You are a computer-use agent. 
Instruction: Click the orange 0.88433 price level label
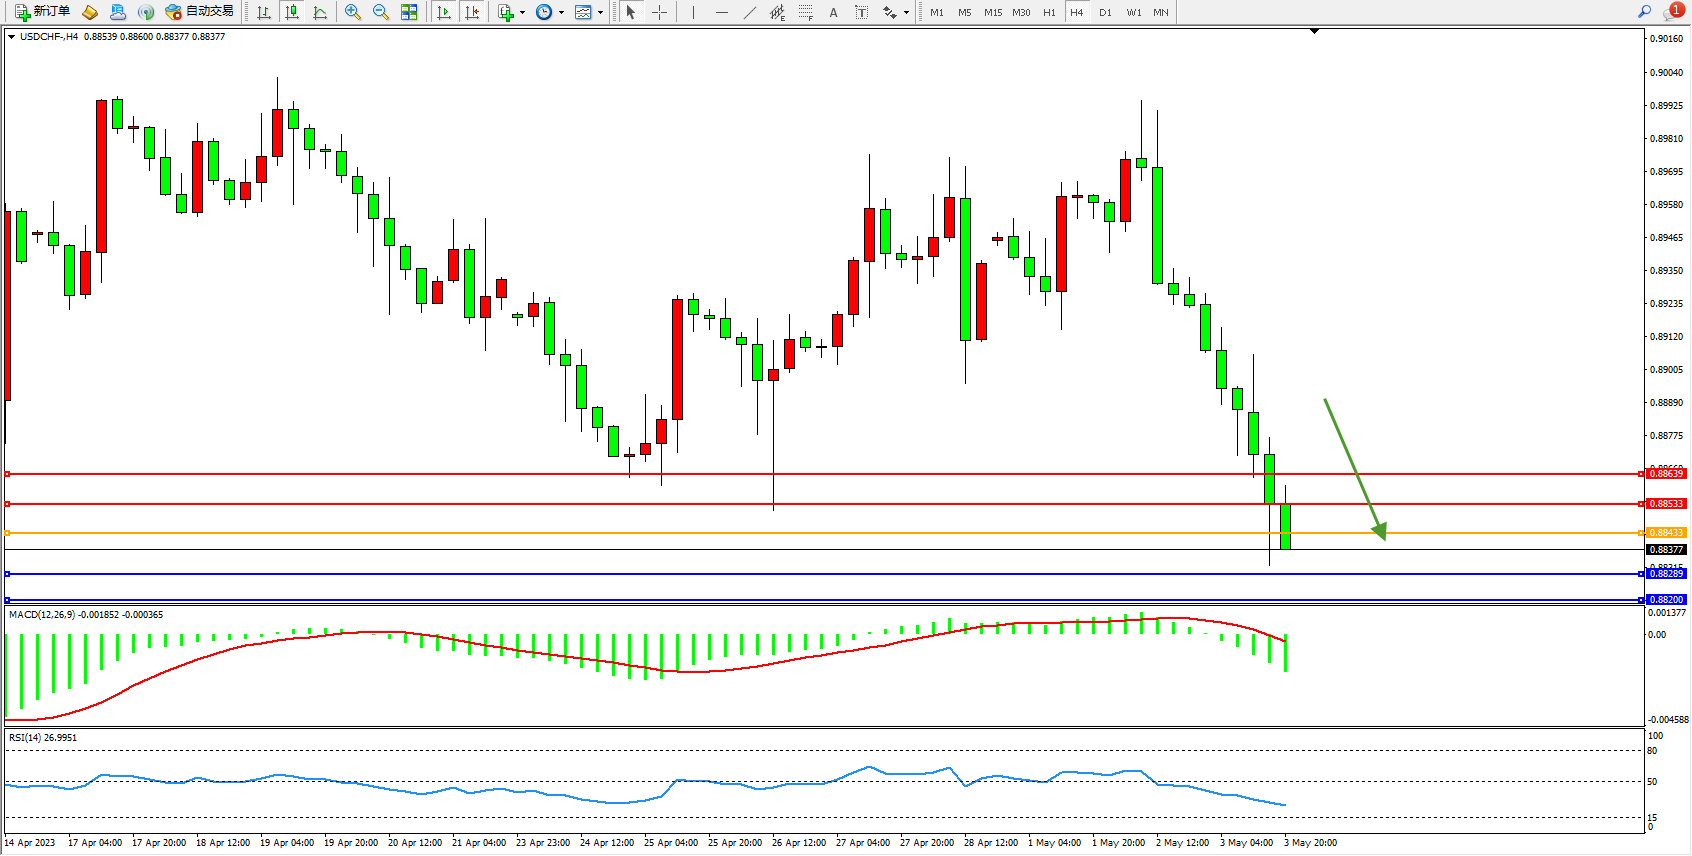[1666, 533]
